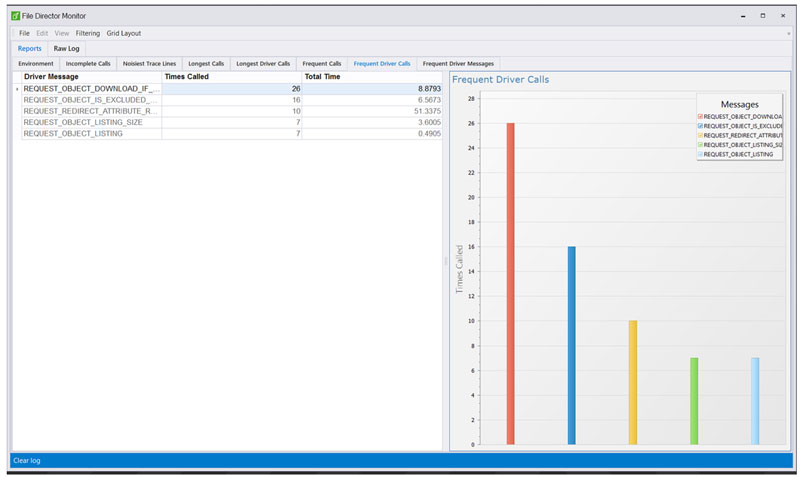
Task: Open the Filtering menu
Action: (88, 33)
